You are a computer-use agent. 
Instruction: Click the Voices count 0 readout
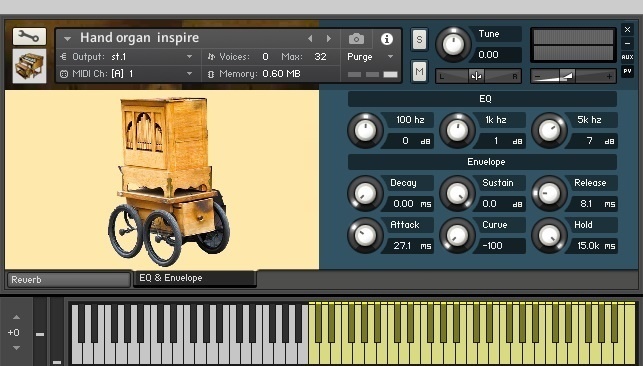[x=265, y=57]
